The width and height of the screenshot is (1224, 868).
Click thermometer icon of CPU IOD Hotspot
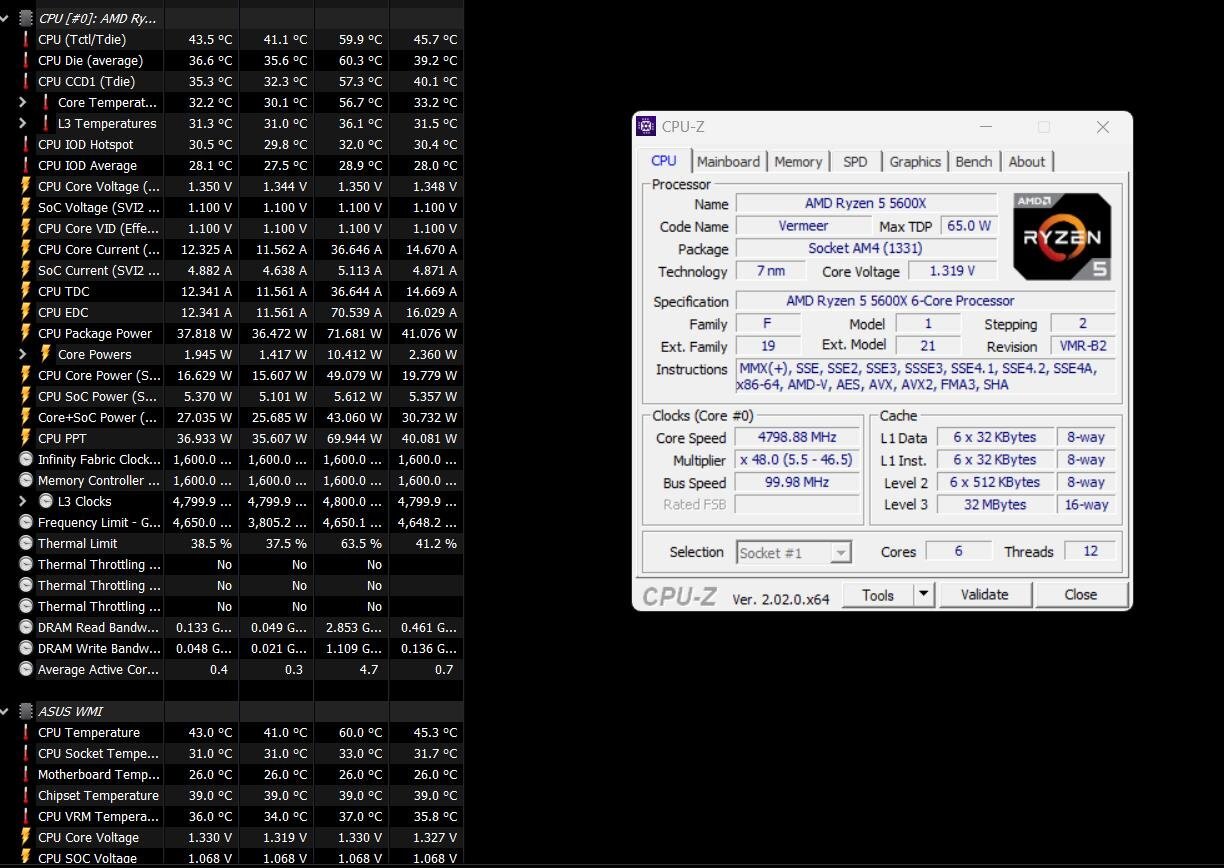26,144
